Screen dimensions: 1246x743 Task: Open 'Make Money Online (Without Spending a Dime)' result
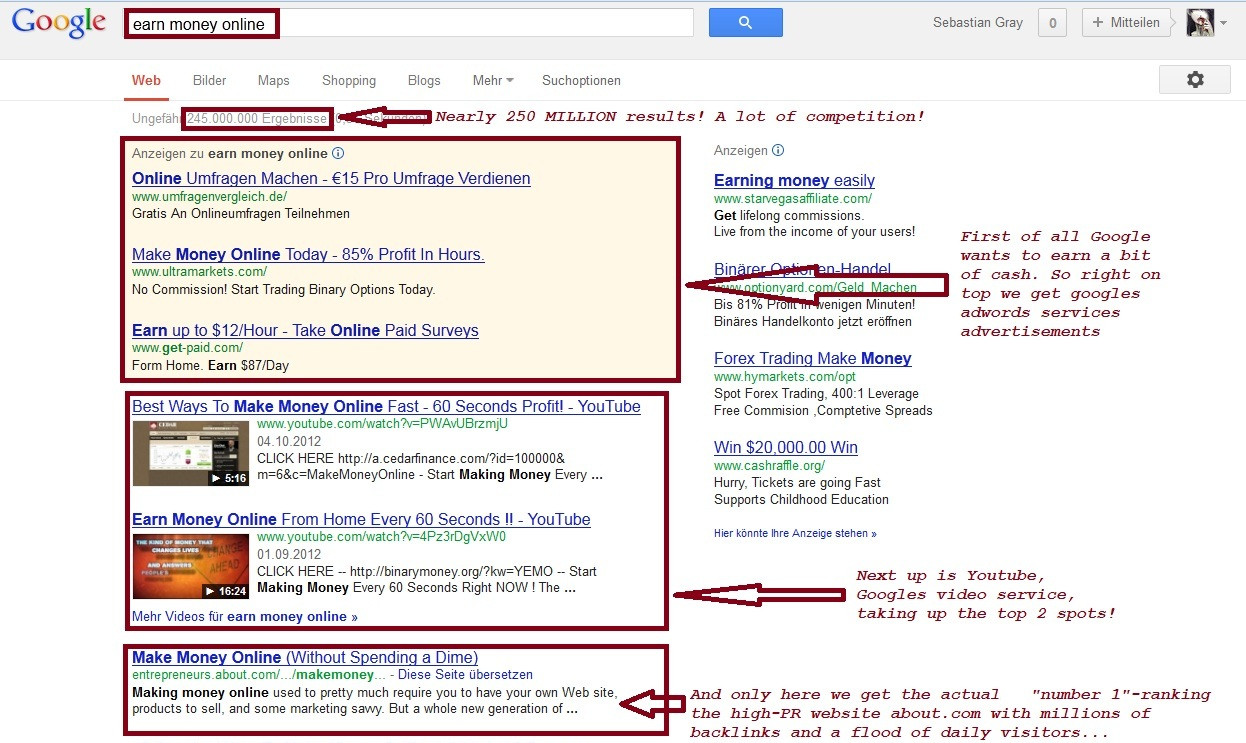point(305,658)
